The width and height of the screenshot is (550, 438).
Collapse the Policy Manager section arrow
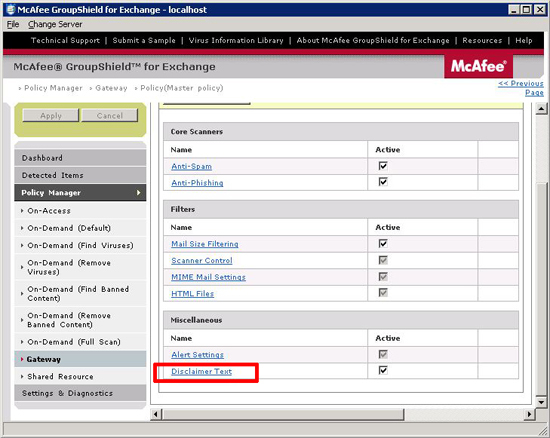pyautogui.click(x=139, y=193)
